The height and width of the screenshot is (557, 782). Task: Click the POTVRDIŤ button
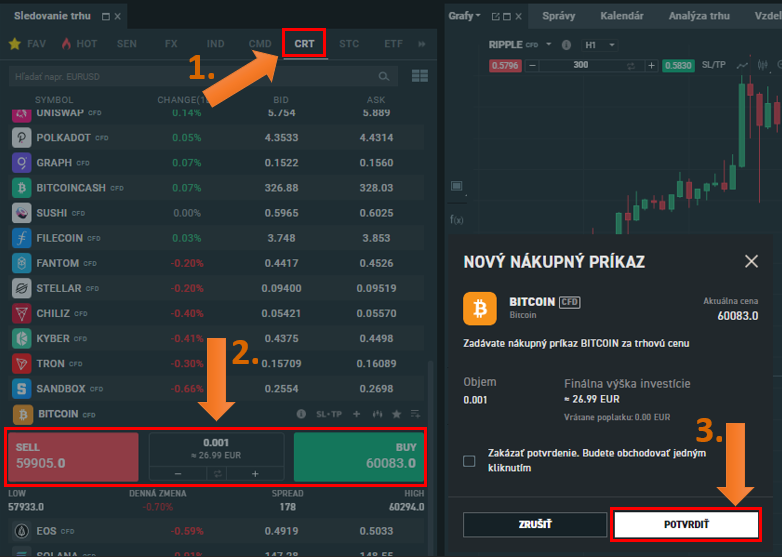point(686,525)
